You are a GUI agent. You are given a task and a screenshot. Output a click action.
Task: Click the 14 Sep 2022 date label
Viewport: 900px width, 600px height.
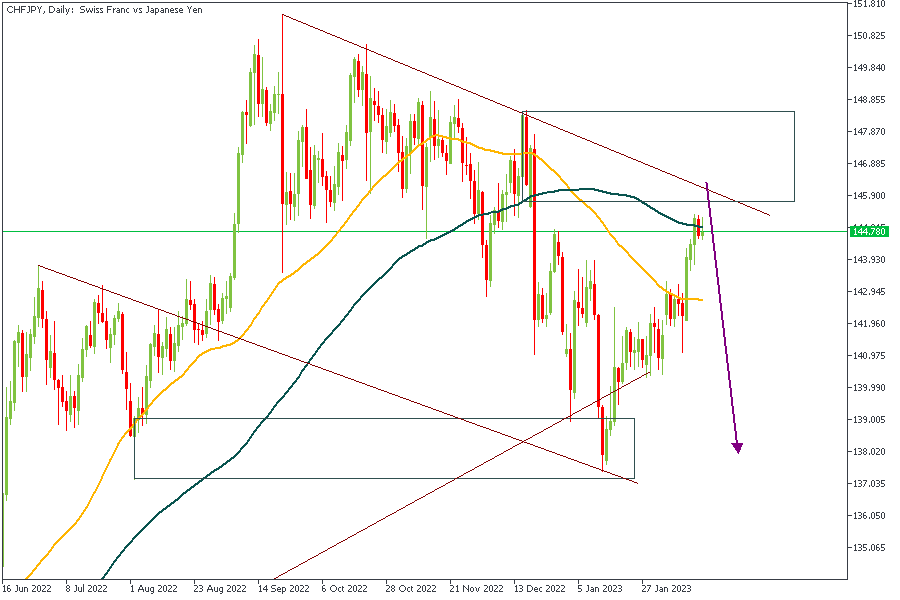(x=284, y=589)
